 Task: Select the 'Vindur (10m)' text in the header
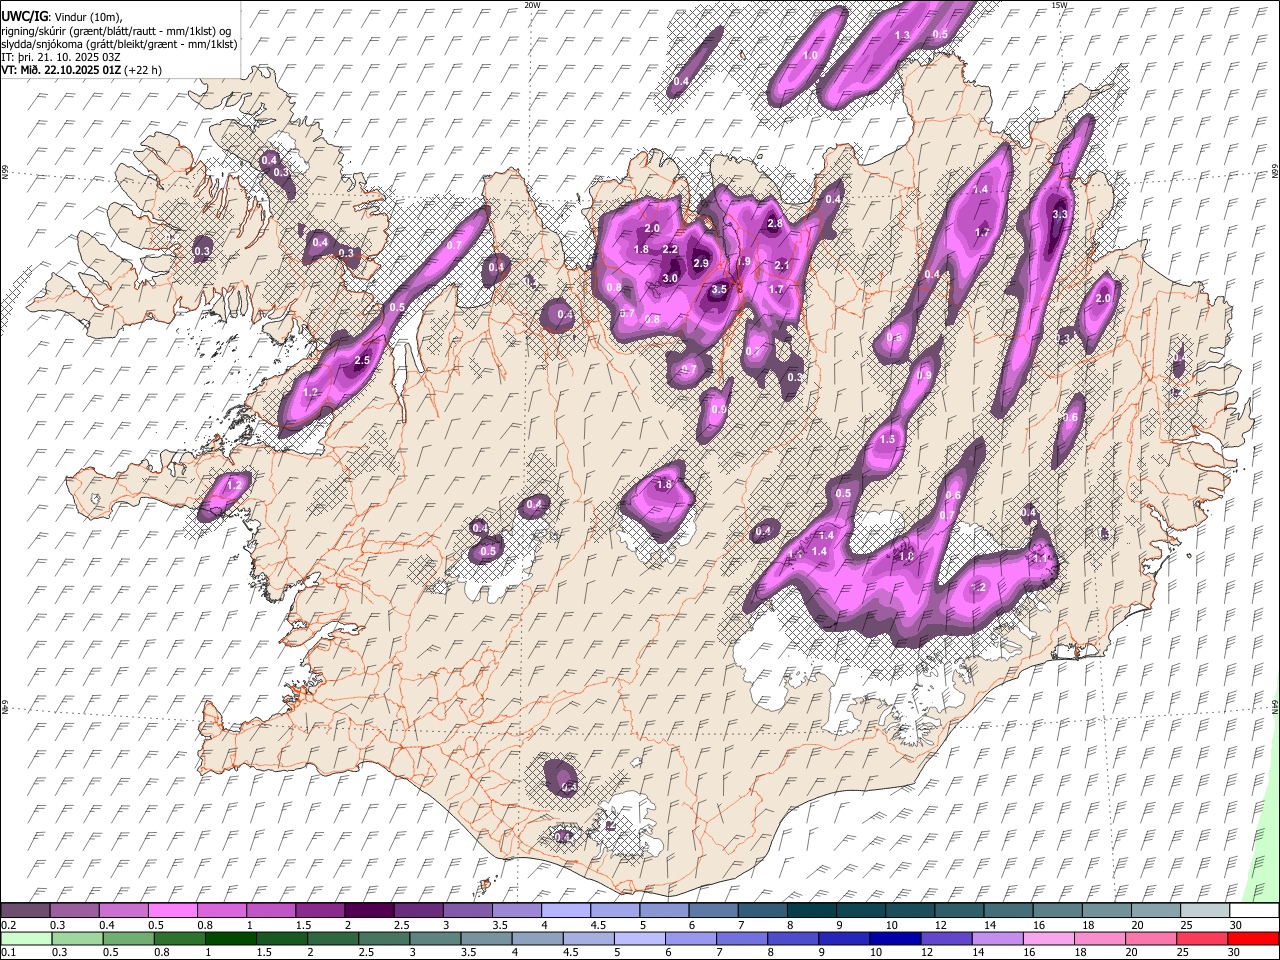(89, 17)
